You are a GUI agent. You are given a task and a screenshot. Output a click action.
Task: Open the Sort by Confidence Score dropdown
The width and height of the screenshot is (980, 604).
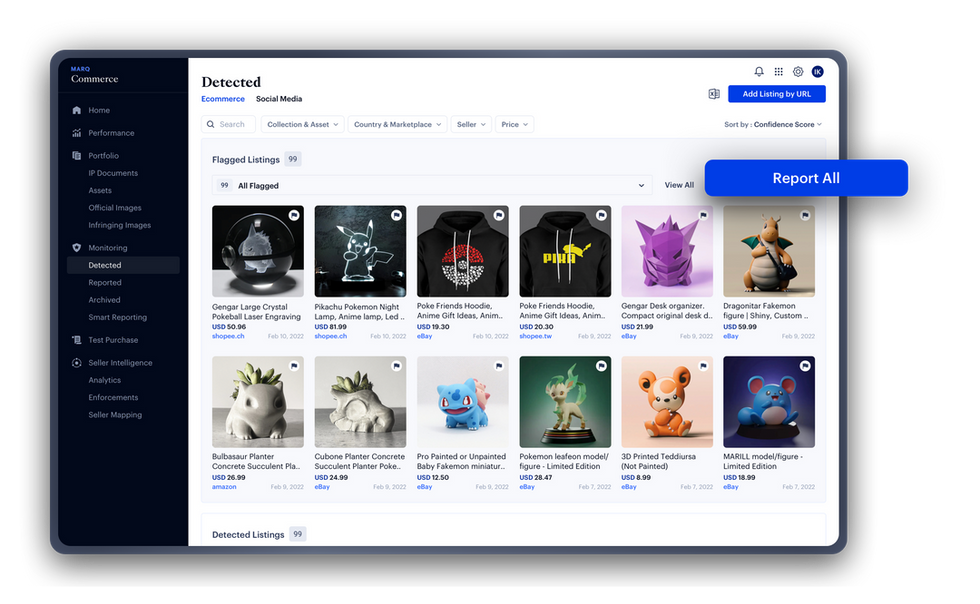773,124
